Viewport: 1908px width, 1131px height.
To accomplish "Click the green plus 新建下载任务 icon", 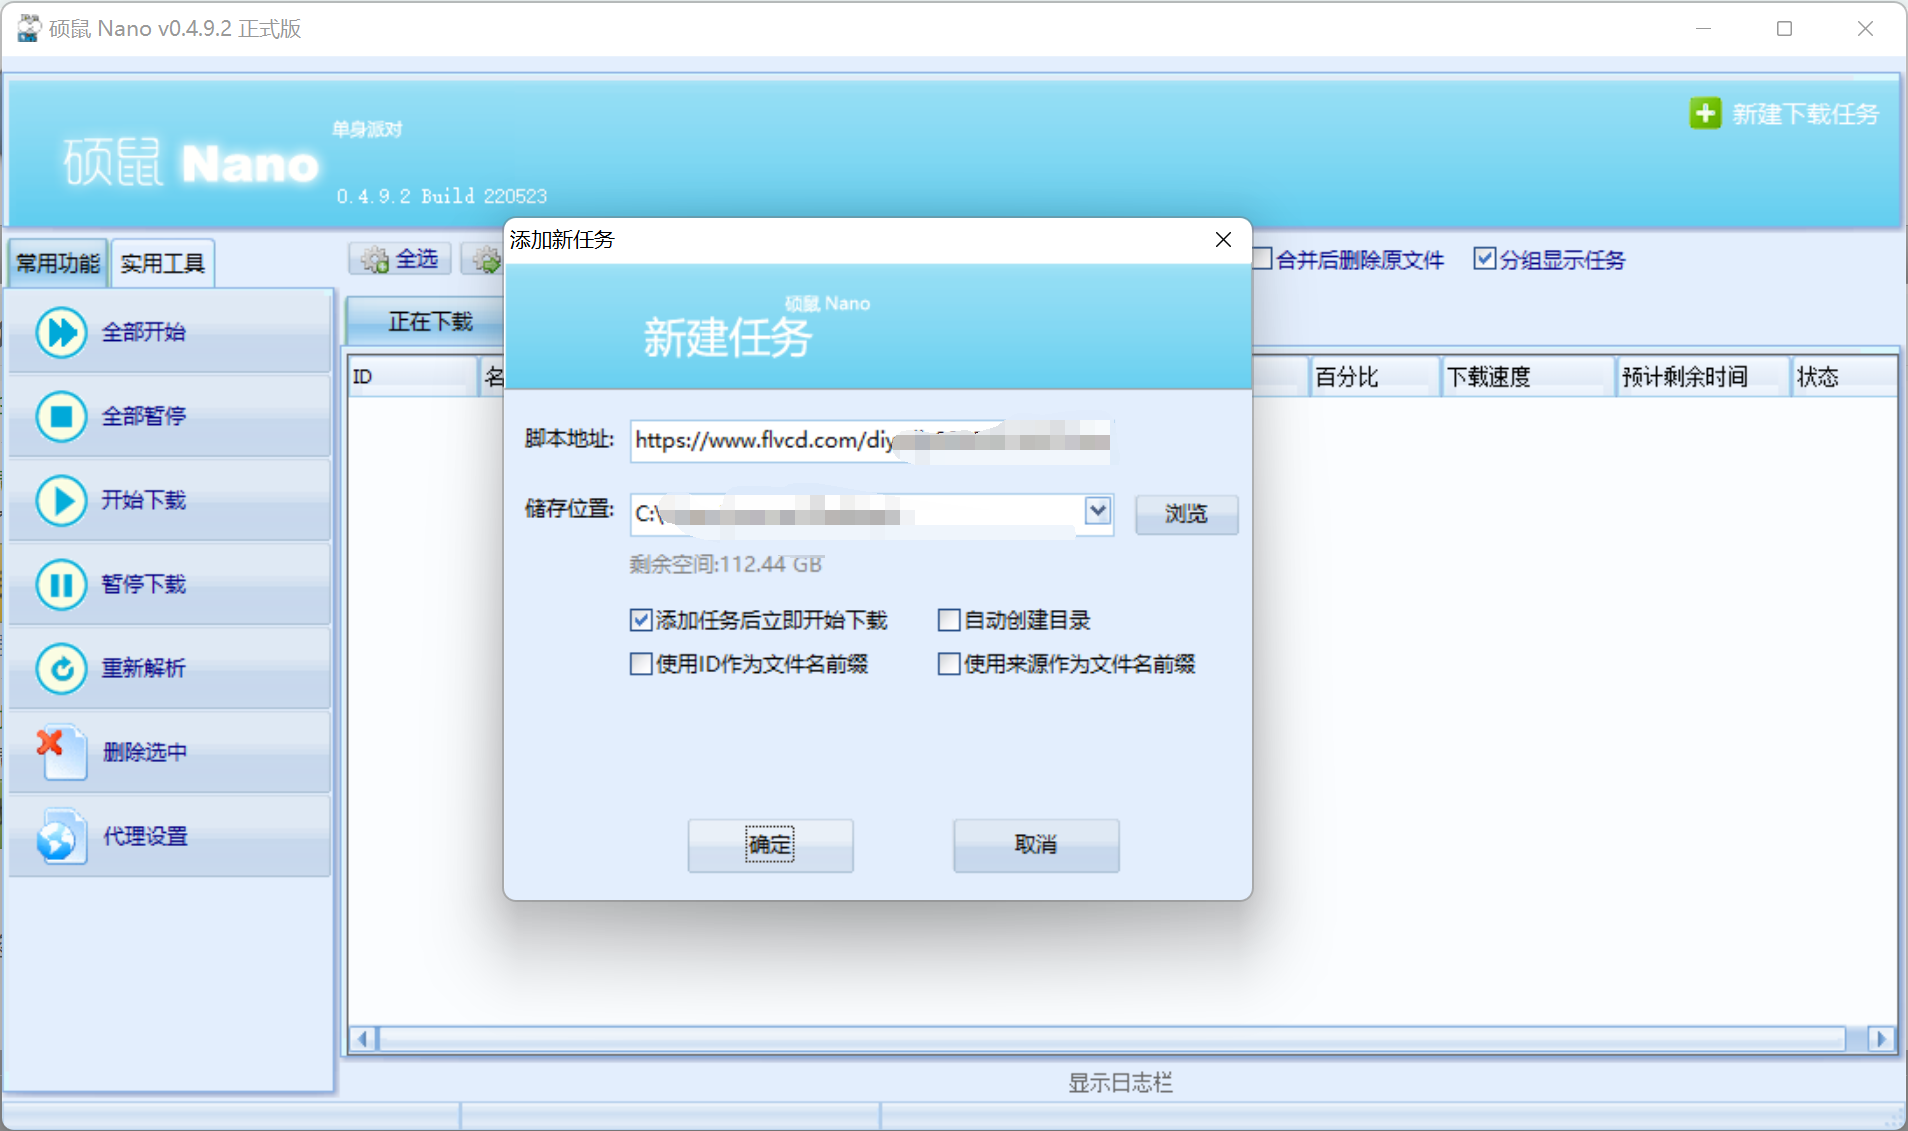I will coord(1705,113).
